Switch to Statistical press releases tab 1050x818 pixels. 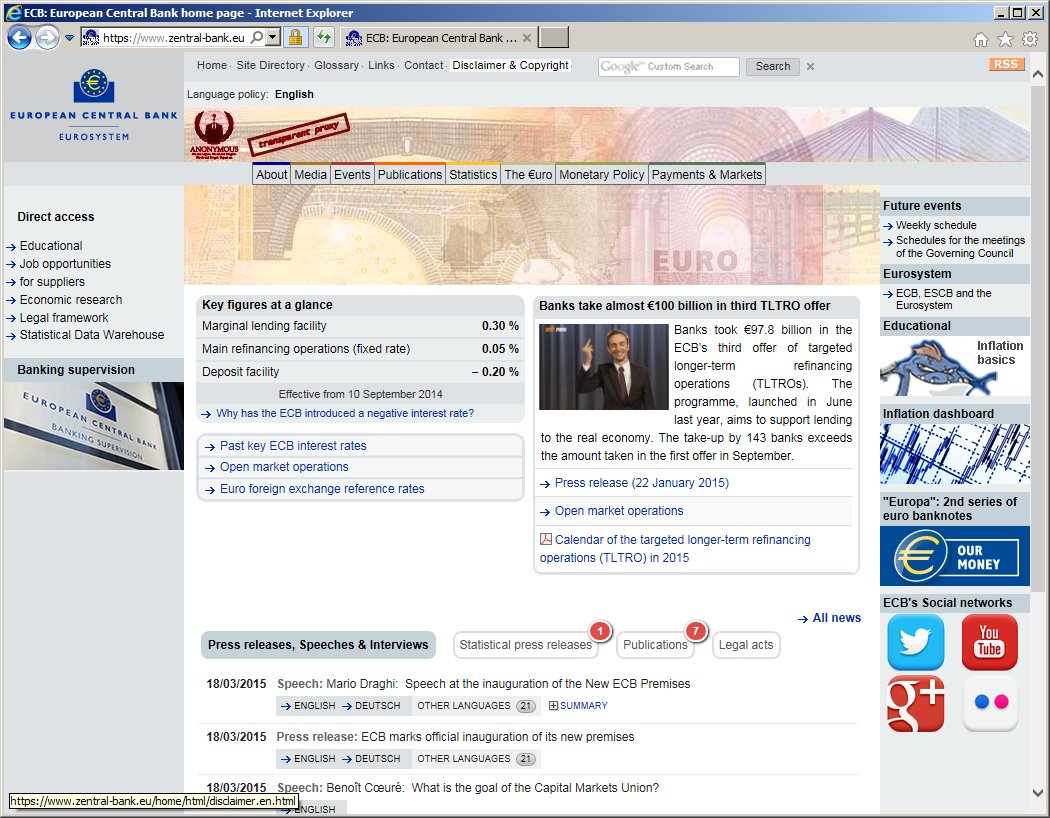tap(525, 645)
